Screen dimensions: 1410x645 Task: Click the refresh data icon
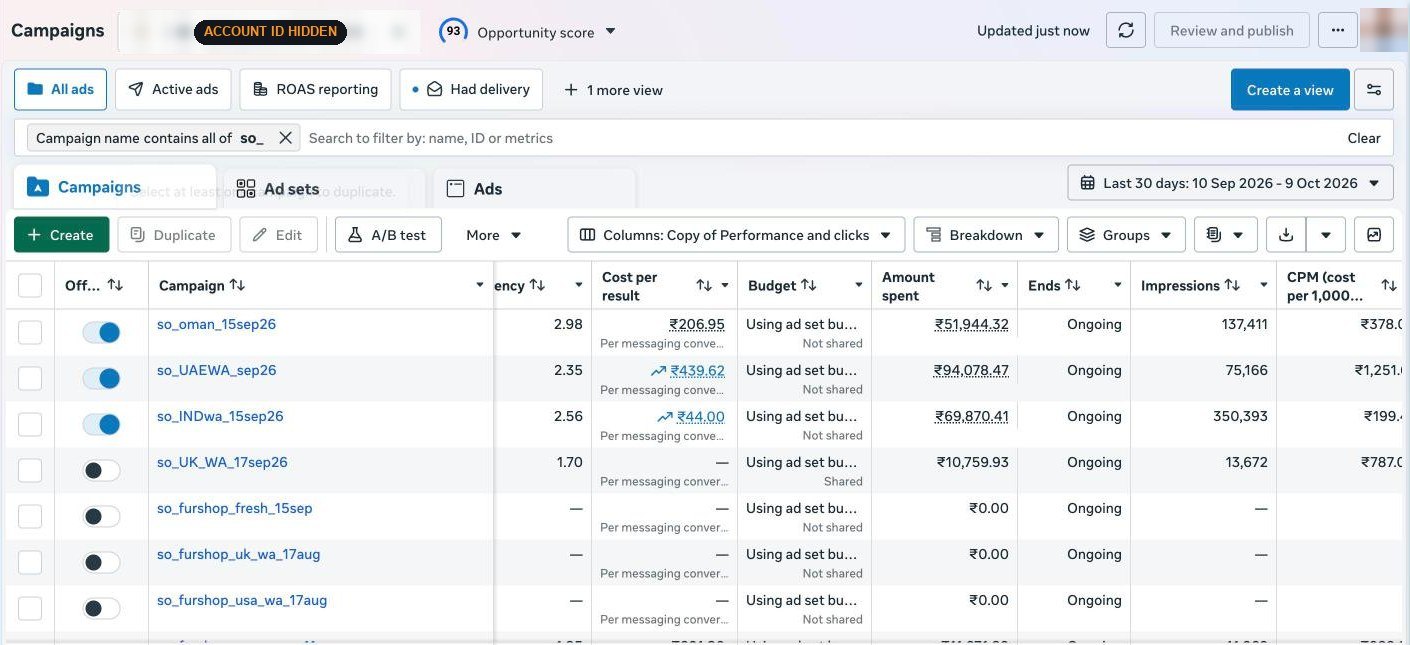1125,31
